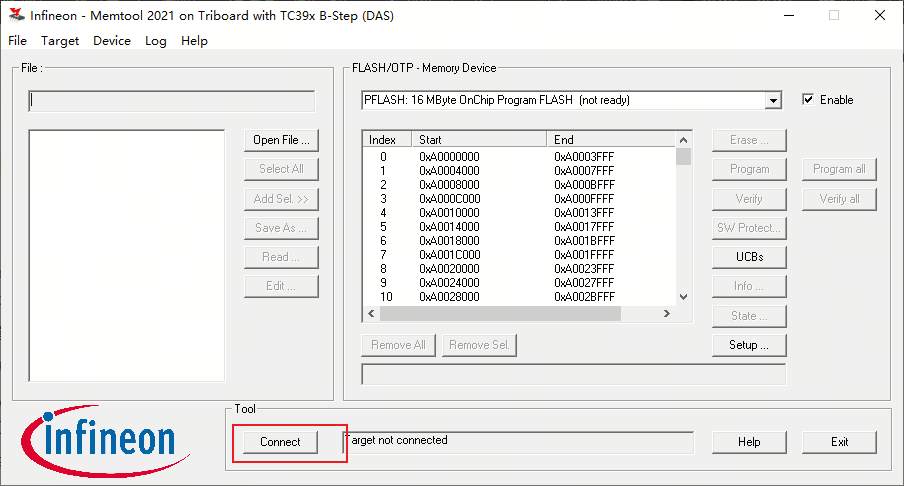Viewport: 904px width, 486px height.
Task: Click the Verify all button
Action: (839, 199)
